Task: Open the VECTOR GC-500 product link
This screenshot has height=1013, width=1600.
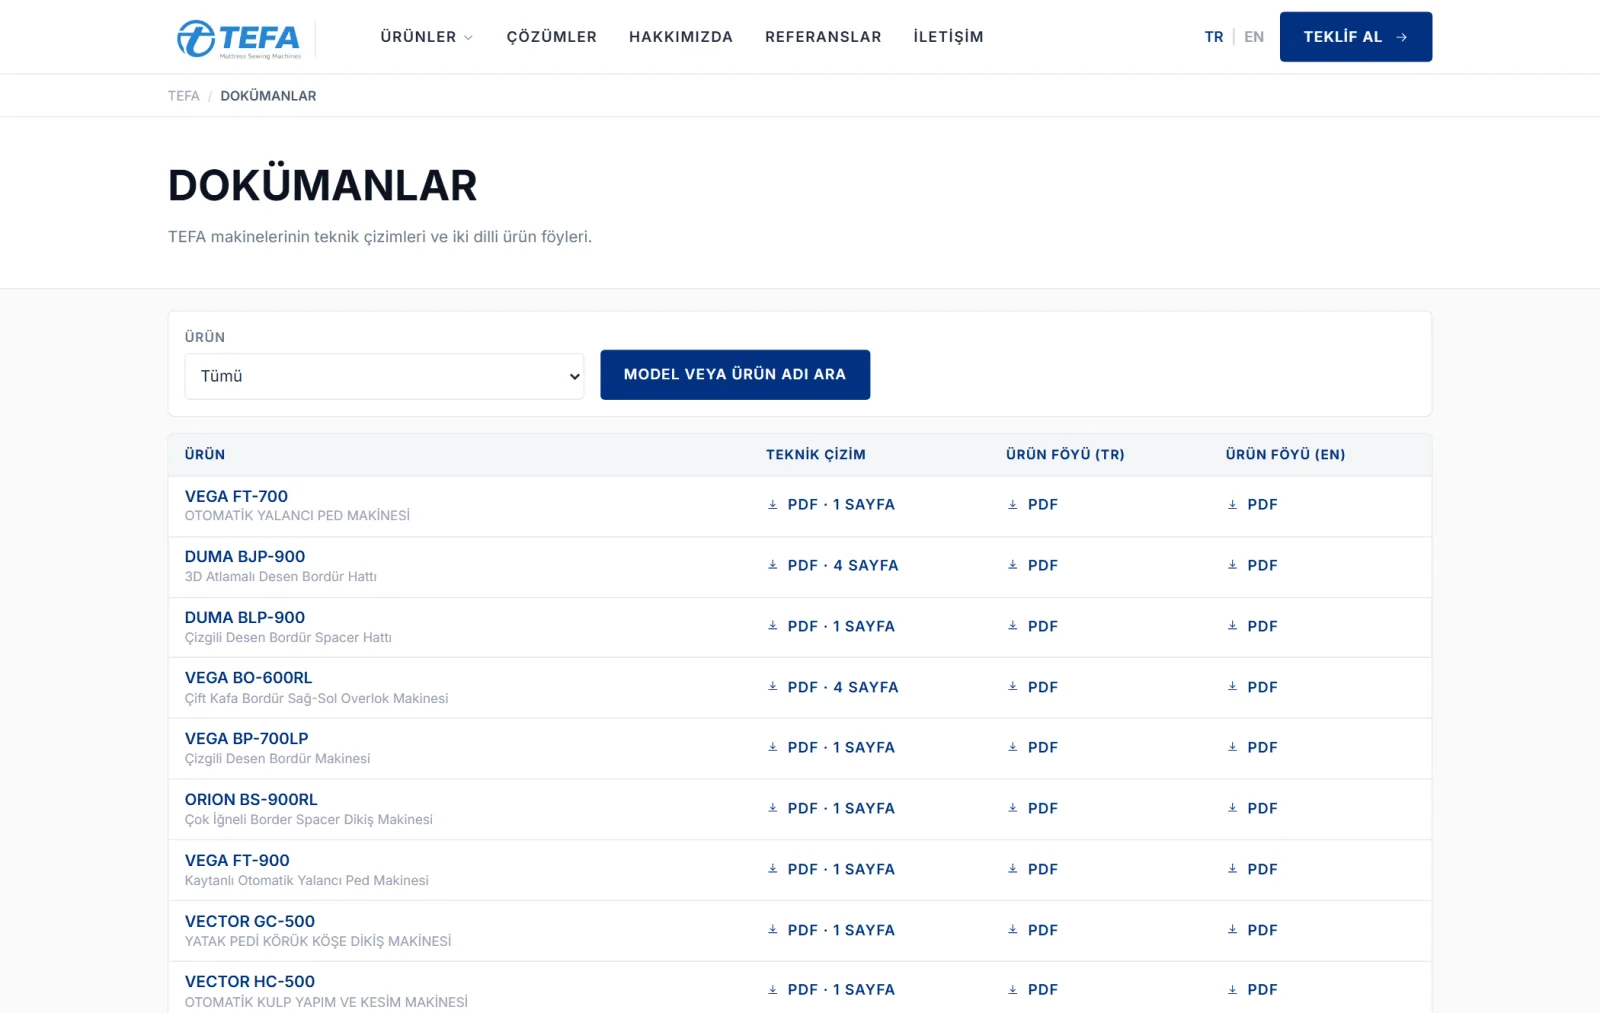Action: [250, 921]
